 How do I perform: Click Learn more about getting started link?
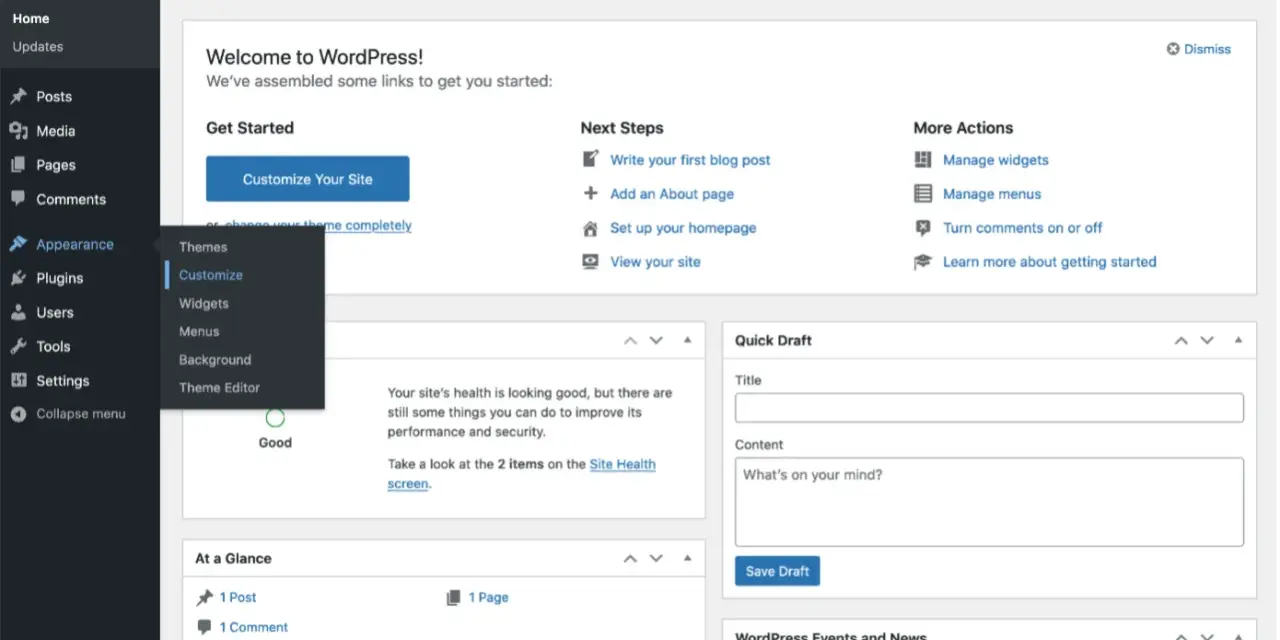pyautogui.click(x=1049, y=262)
